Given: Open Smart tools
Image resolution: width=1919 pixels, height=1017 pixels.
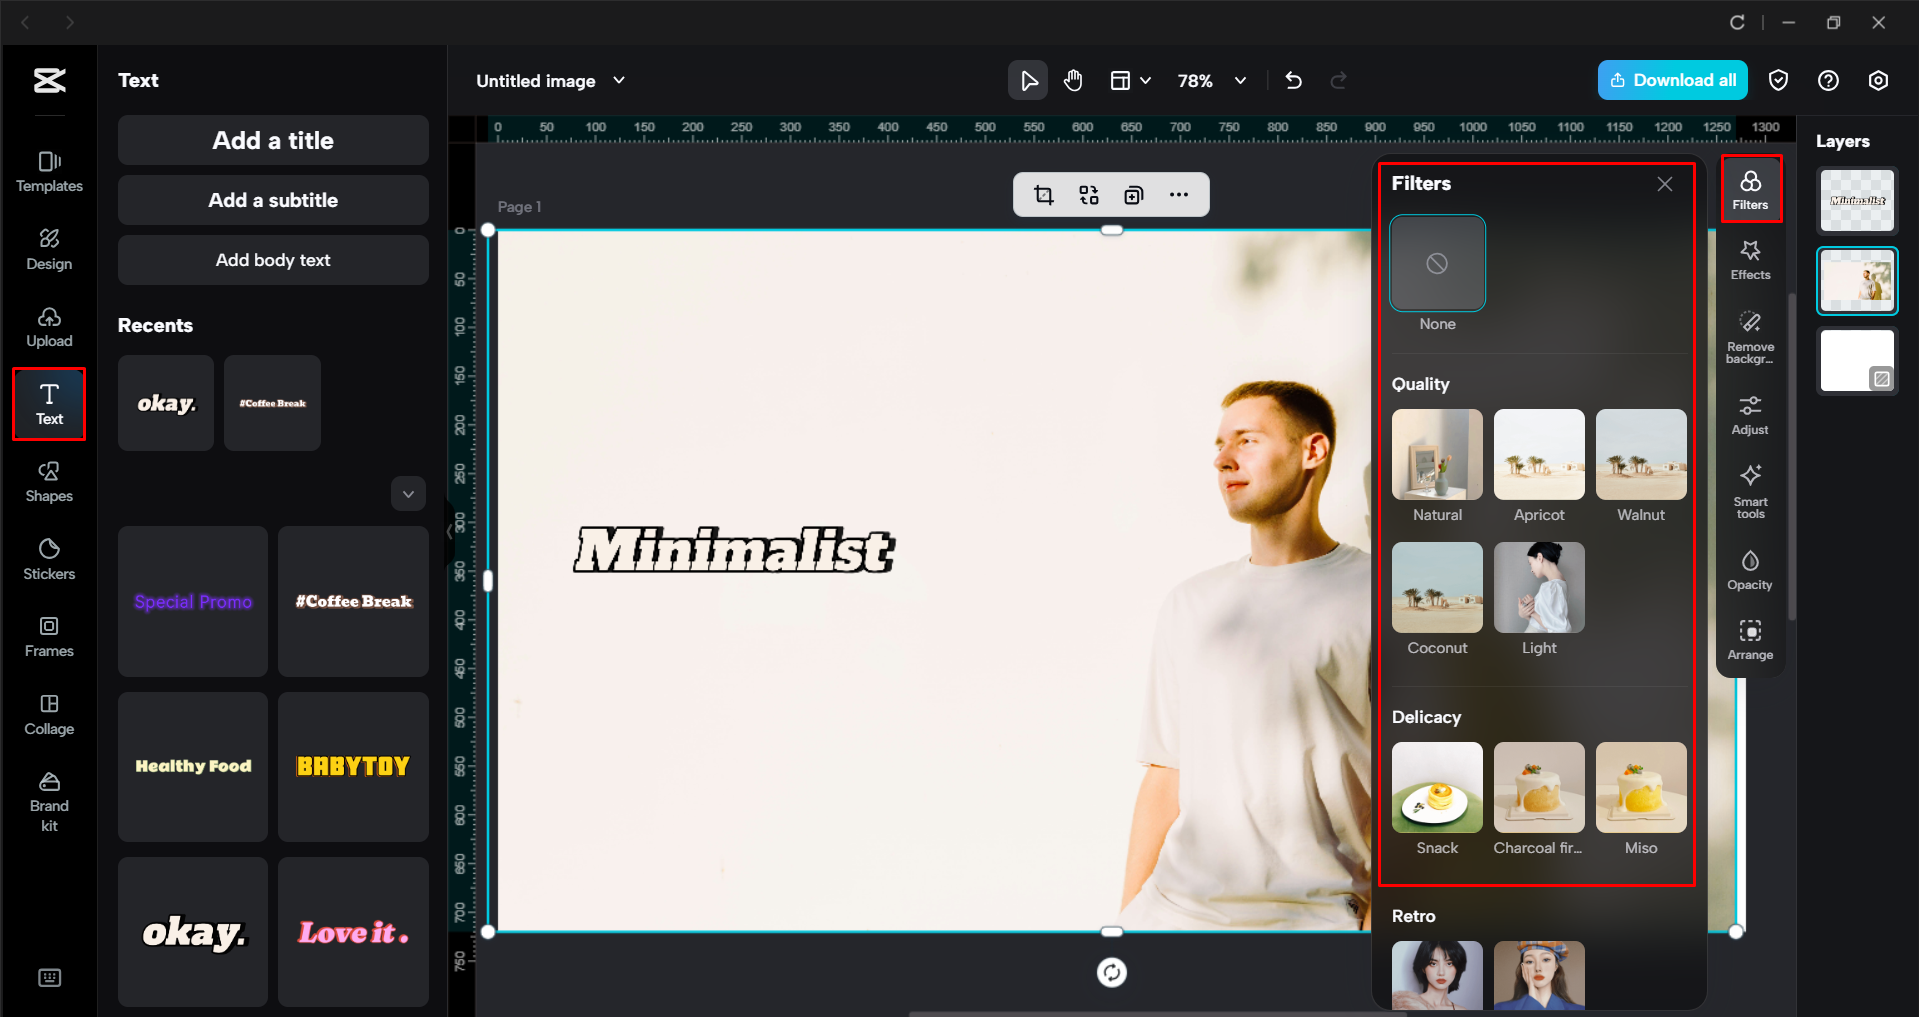Looking at the screenshot, I should pyautogui.click(x=1749, y=490).
